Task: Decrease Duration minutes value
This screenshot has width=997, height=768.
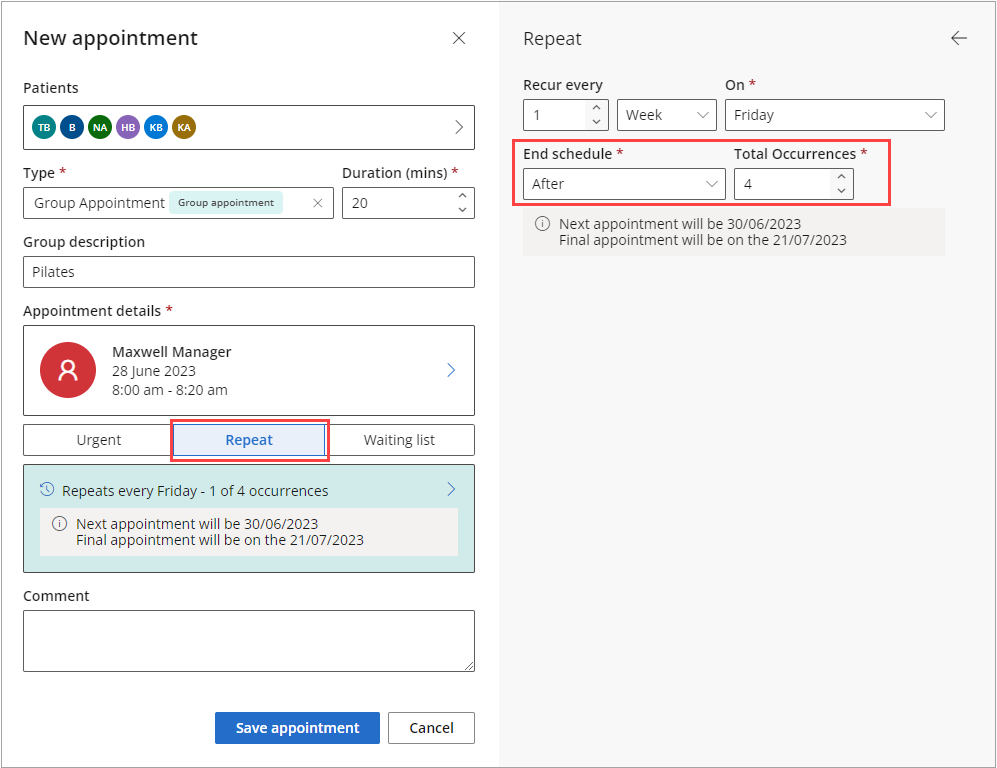Action: click(462, 210)
